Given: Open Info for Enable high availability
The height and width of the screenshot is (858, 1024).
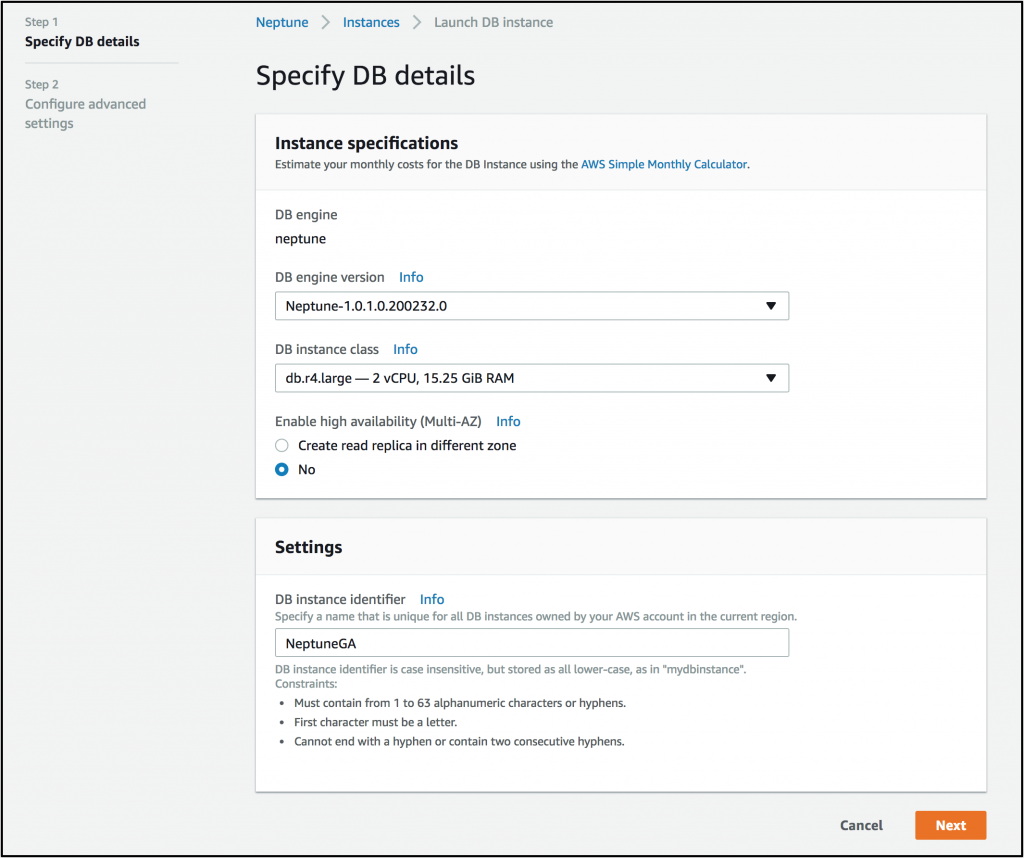Looking at the screenshot, I should [x=508, y=421].
